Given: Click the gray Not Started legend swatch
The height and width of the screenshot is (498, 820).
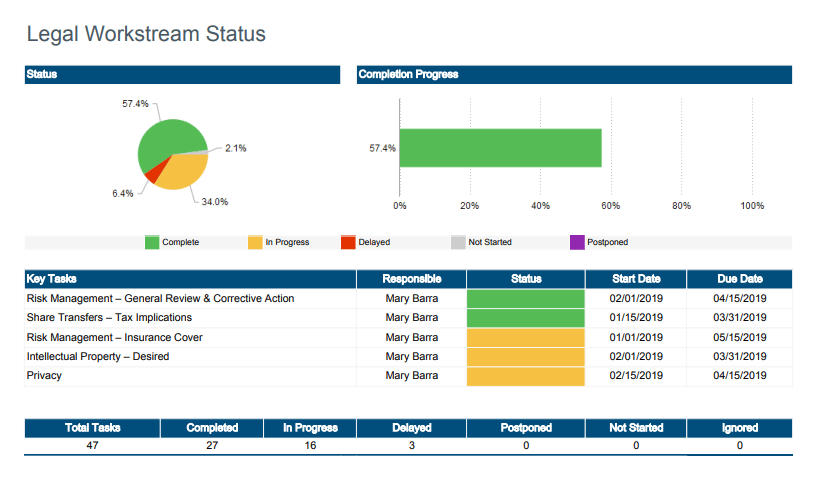Looking at the screenshot, I should pyautogui.click(x=458, y=242).
